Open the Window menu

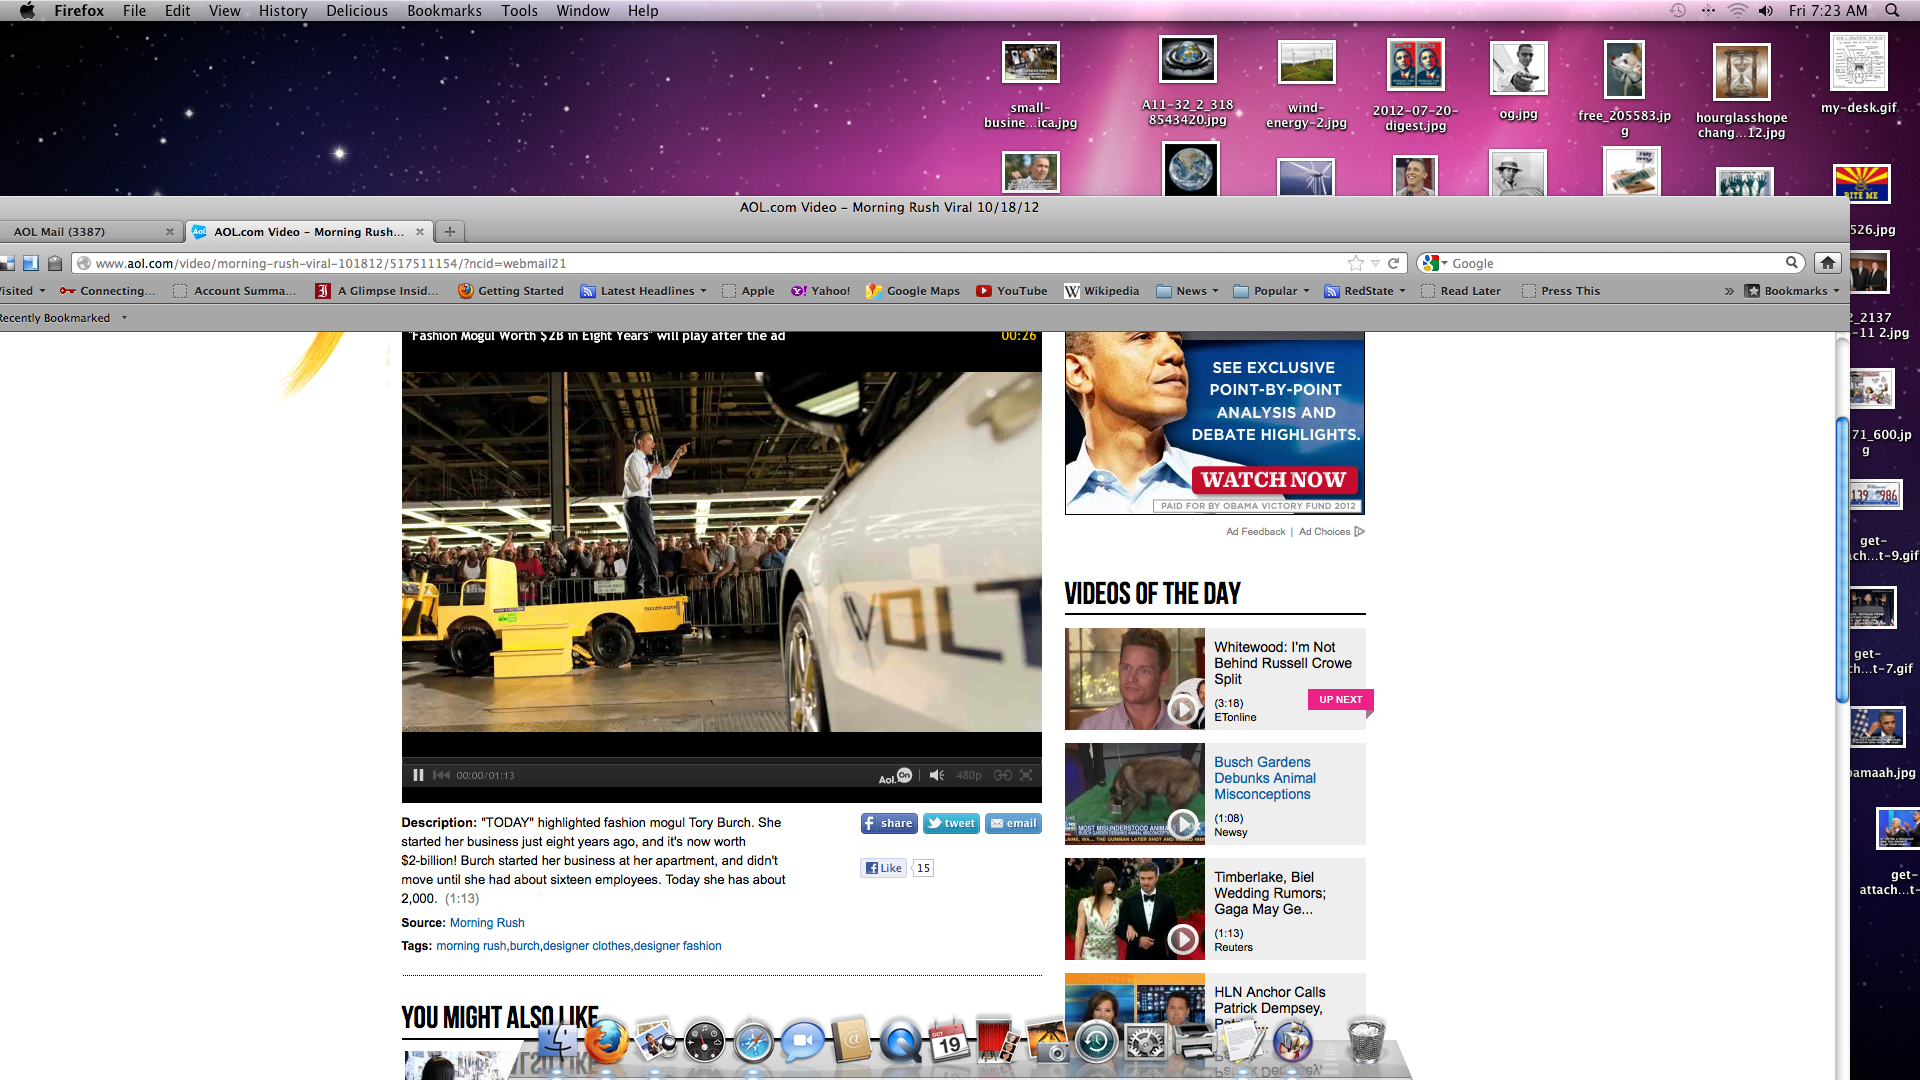pyautogui.click(x=582, y=11)
